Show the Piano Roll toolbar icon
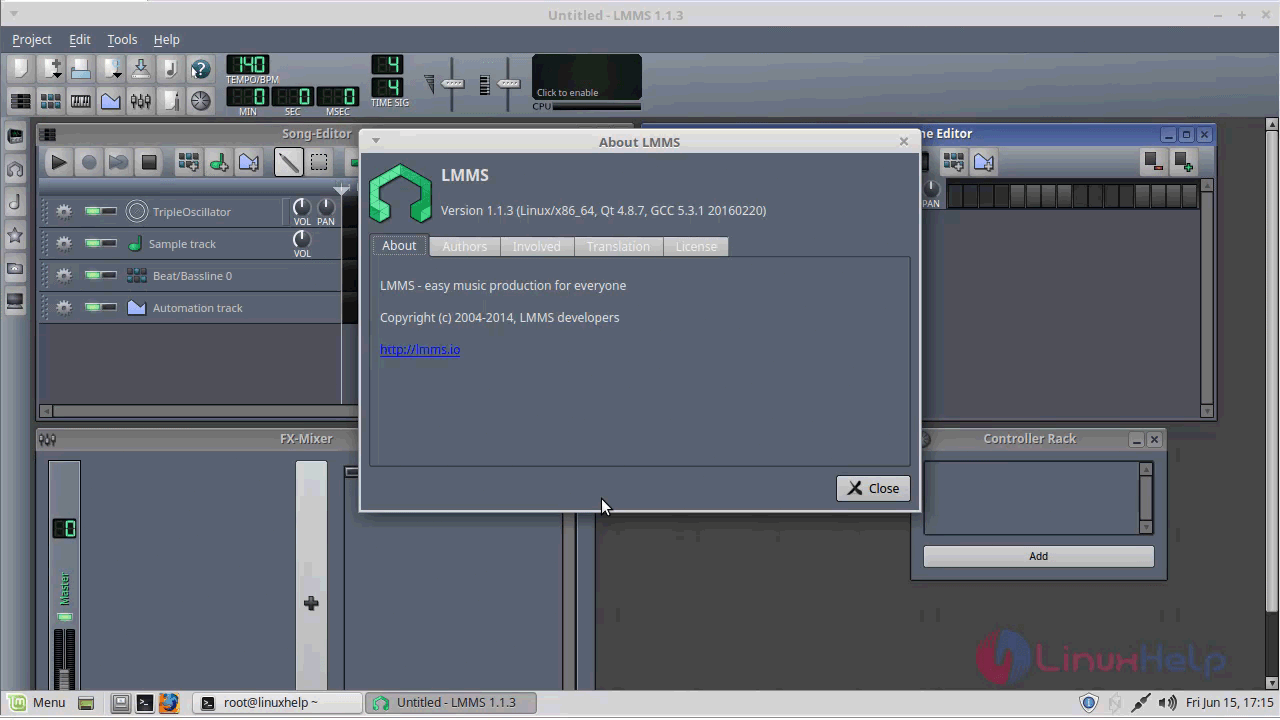Viewport: 1280px width, 720px height. 81,100
